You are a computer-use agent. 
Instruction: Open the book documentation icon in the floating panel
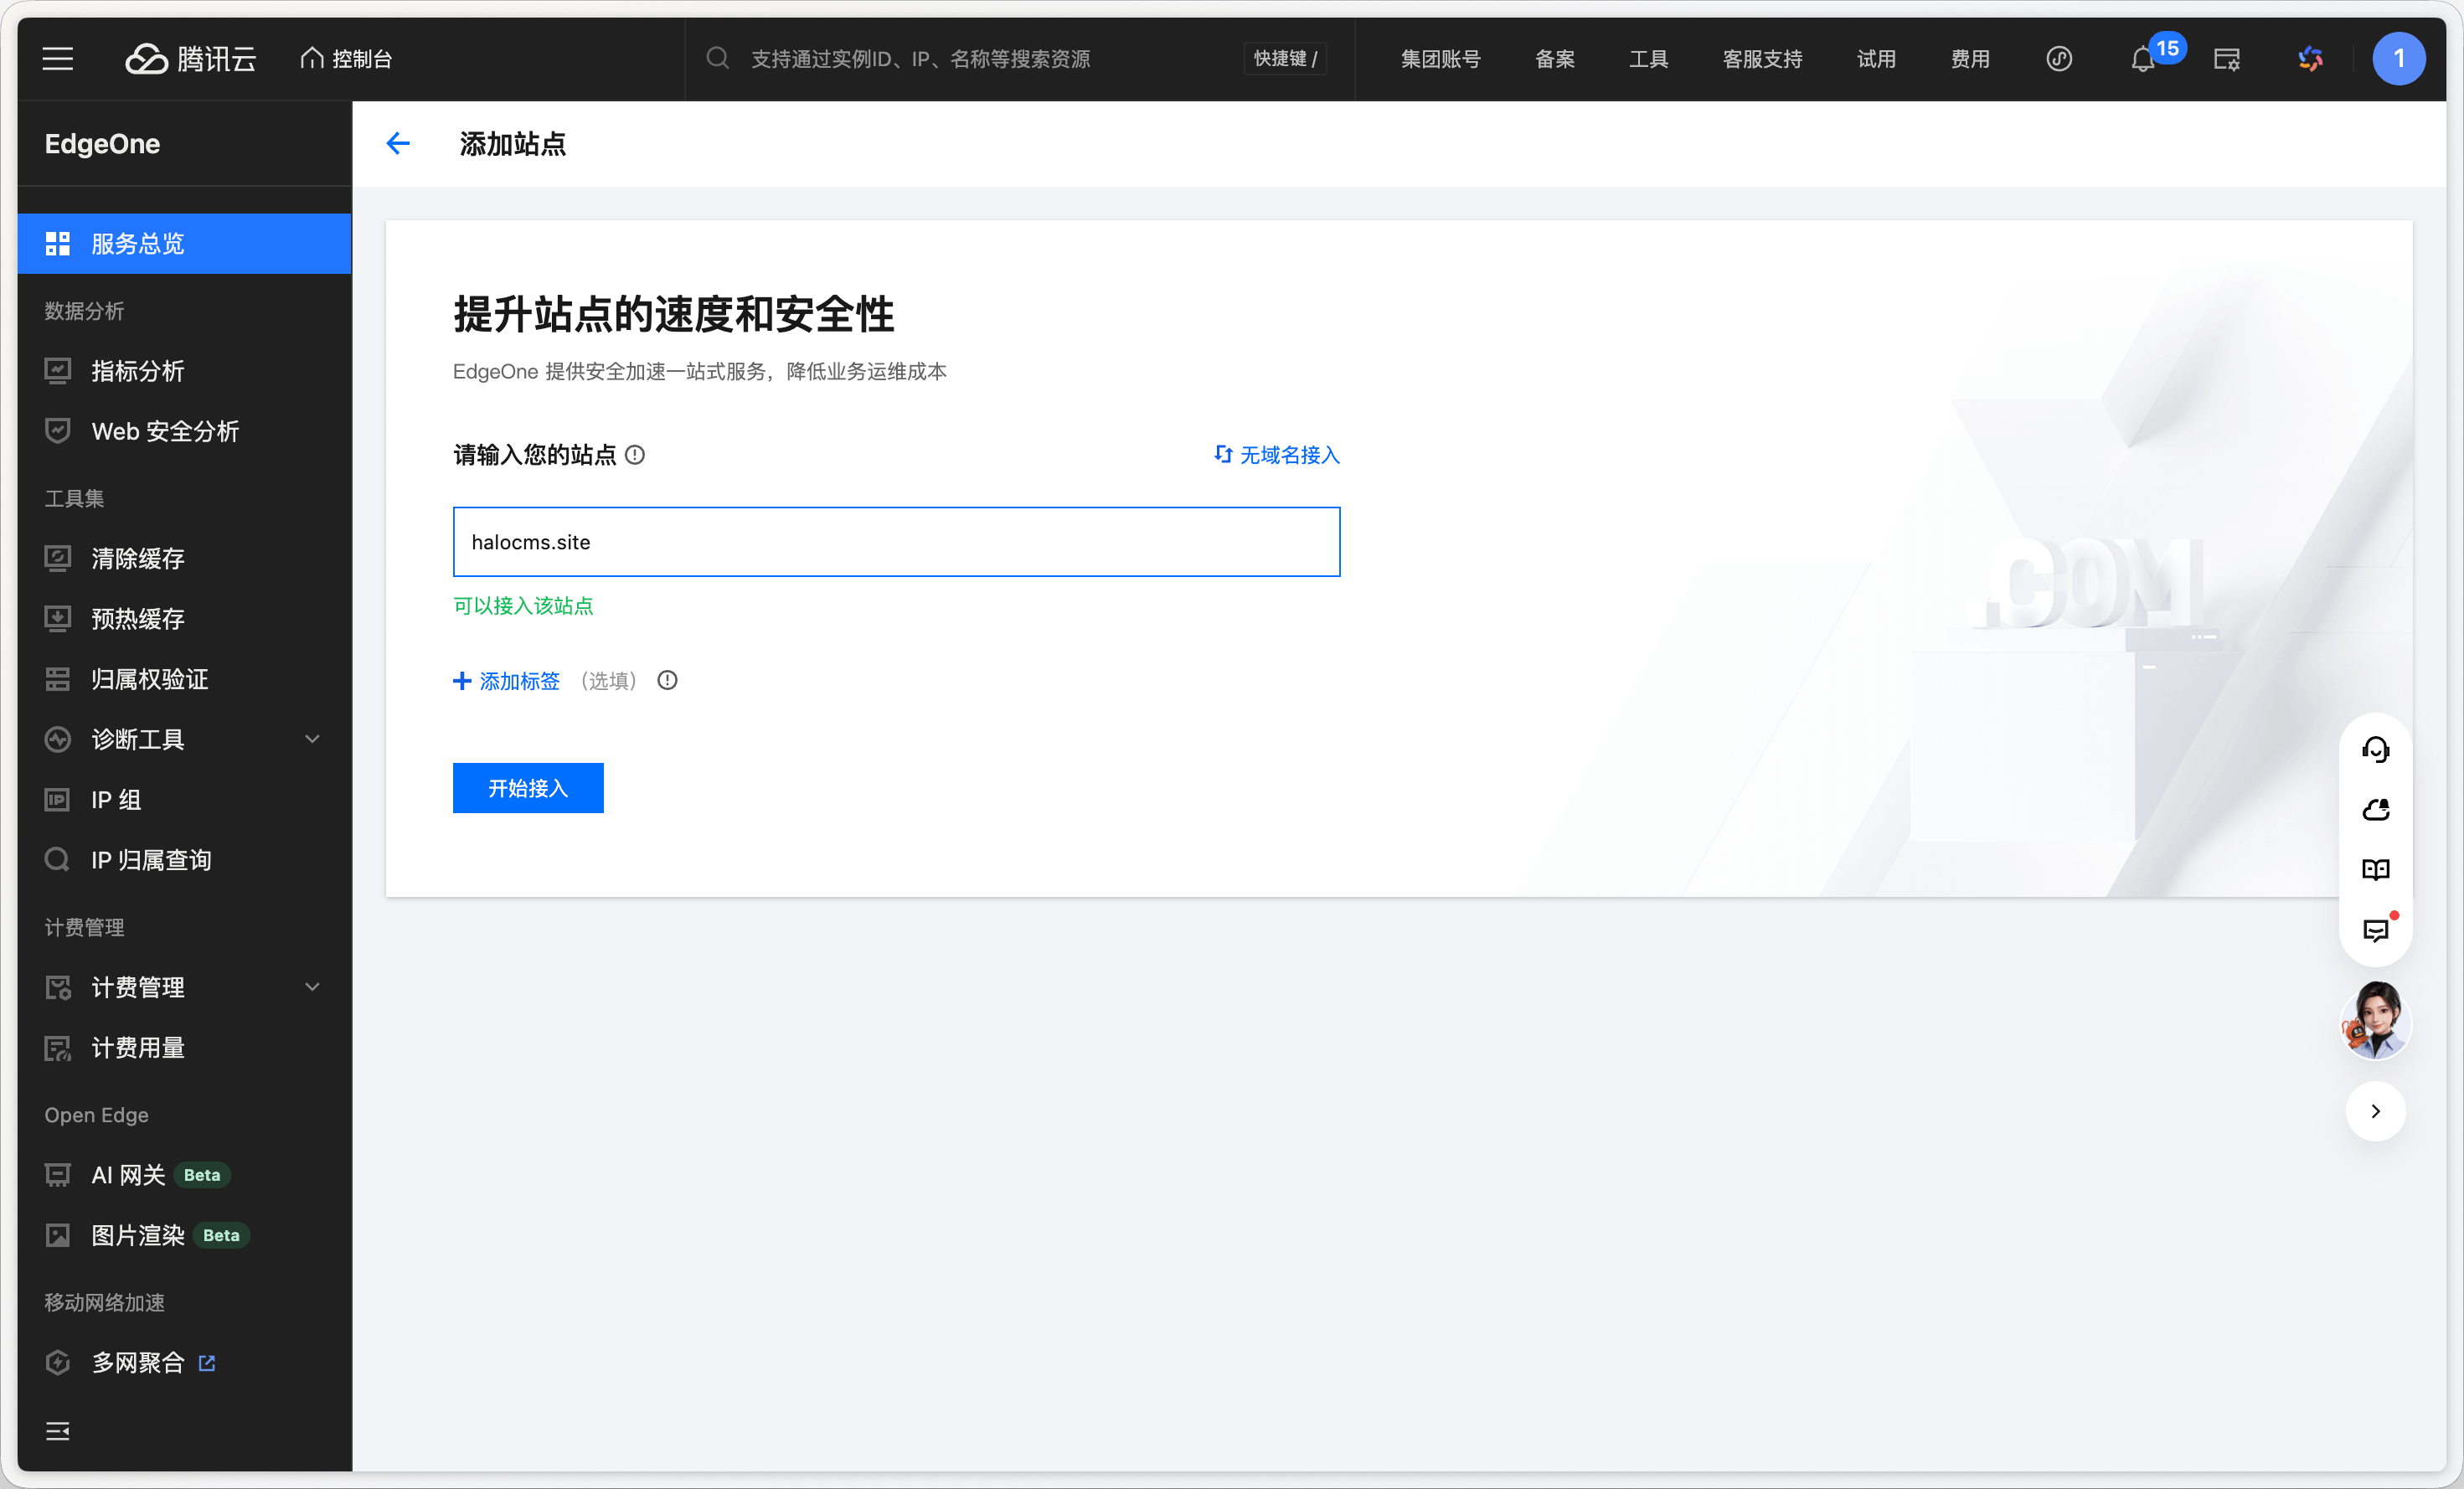point(2375,870)
